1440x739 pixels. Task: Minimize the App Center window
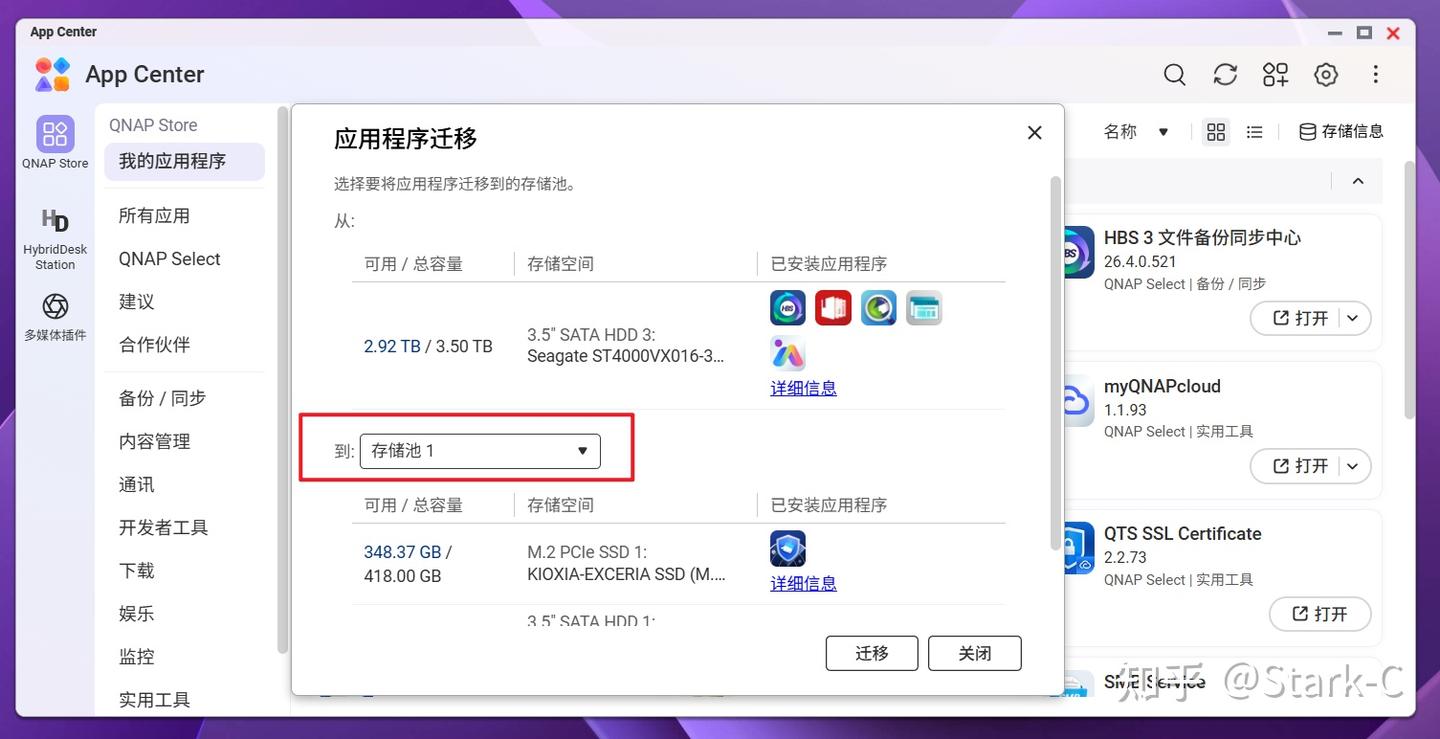1336,33
